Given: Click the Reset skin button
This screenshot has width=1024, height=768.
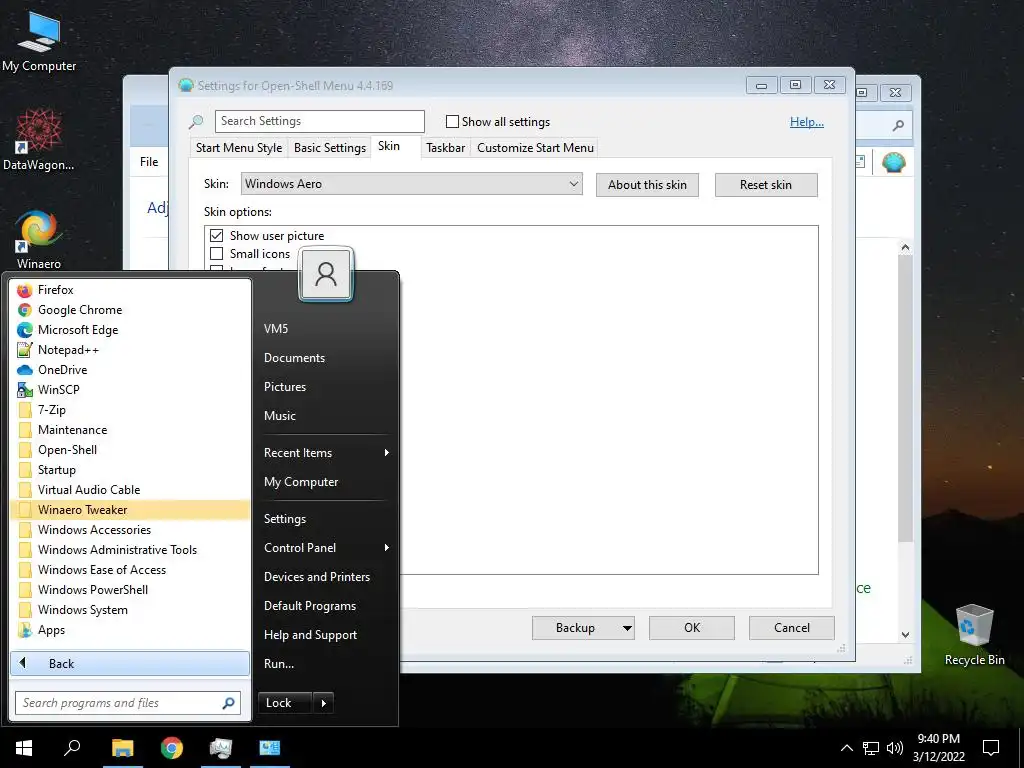Looking at the screenshot, I should [766, 185].
